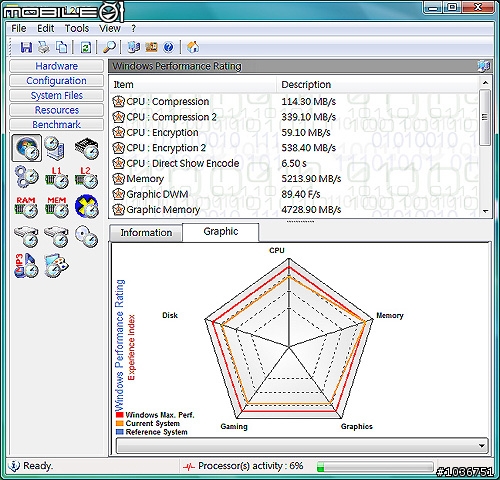Click Processor(s) activity : 6% status text
This screenshot has width=500, height=480.
point(251,466)
